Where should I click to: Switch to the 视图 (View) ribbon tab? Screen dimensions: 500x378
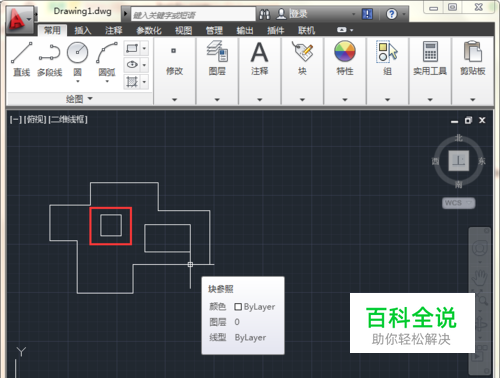183,31
